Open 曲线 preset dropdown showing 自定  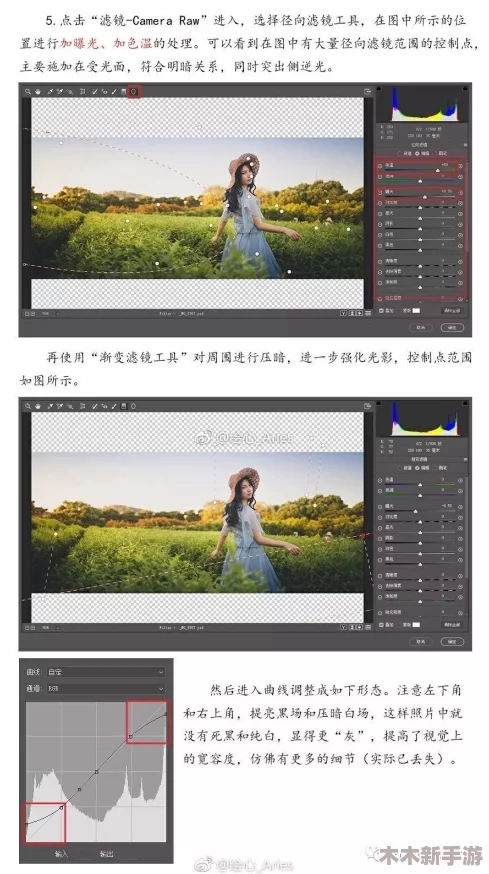[x=106, y=672]
